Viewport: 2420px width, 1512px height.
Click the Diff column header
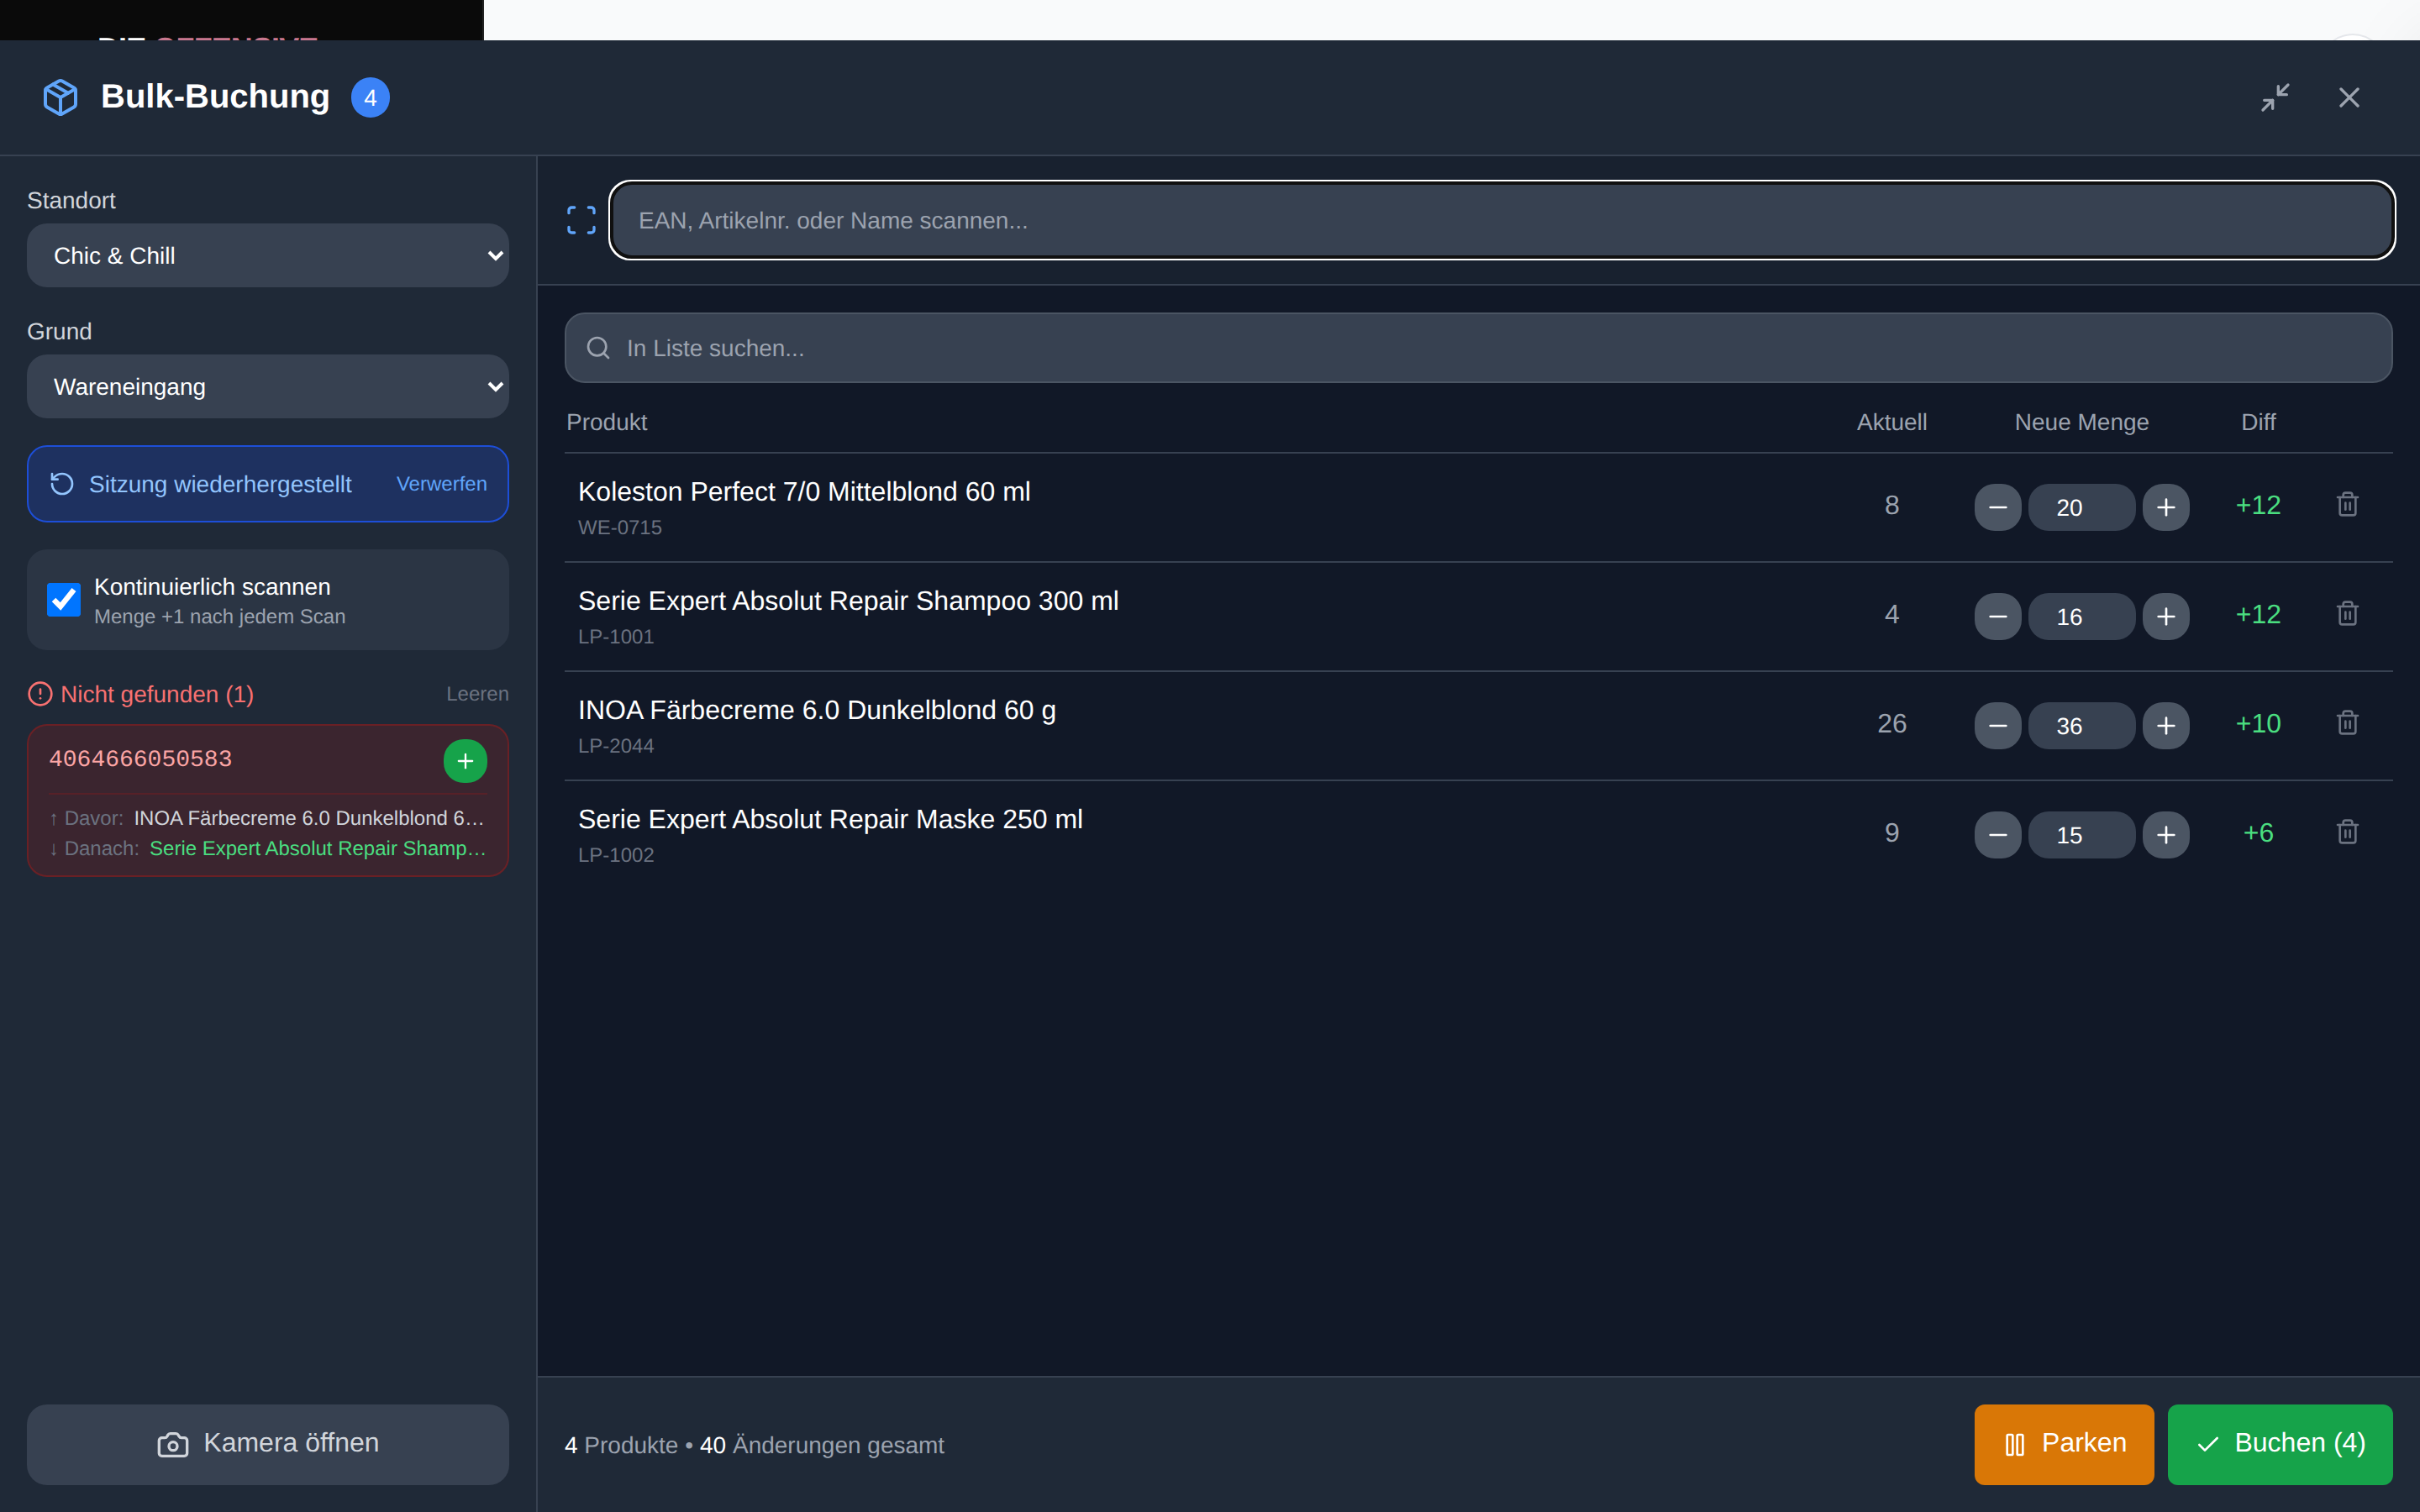click(x=2258, y=422)
